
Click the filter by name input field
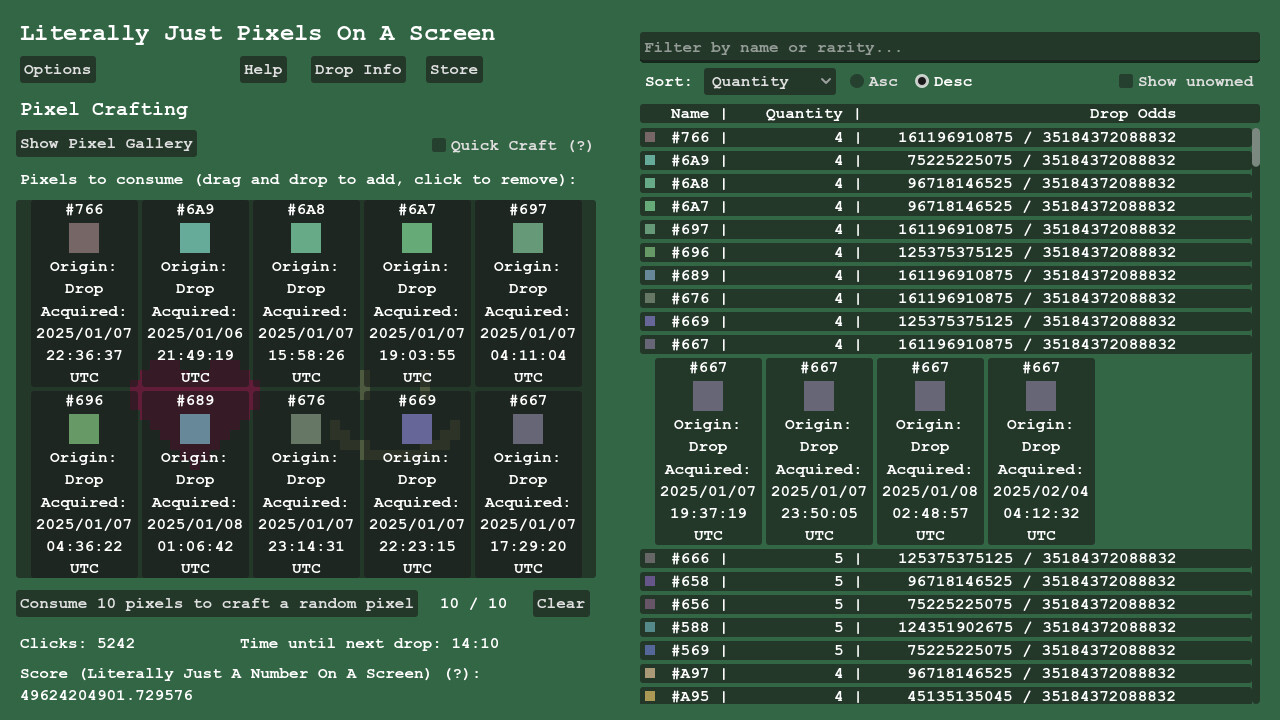[947, 47]
